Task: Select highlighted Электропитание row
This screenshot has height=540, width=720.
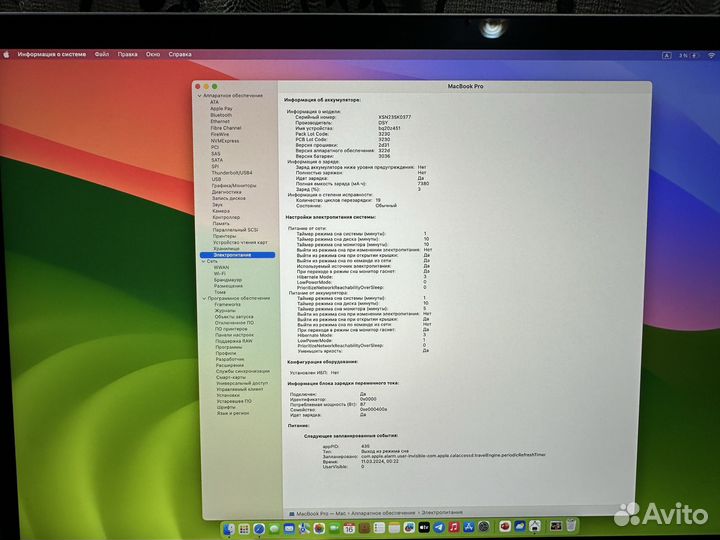Action: 237,254
